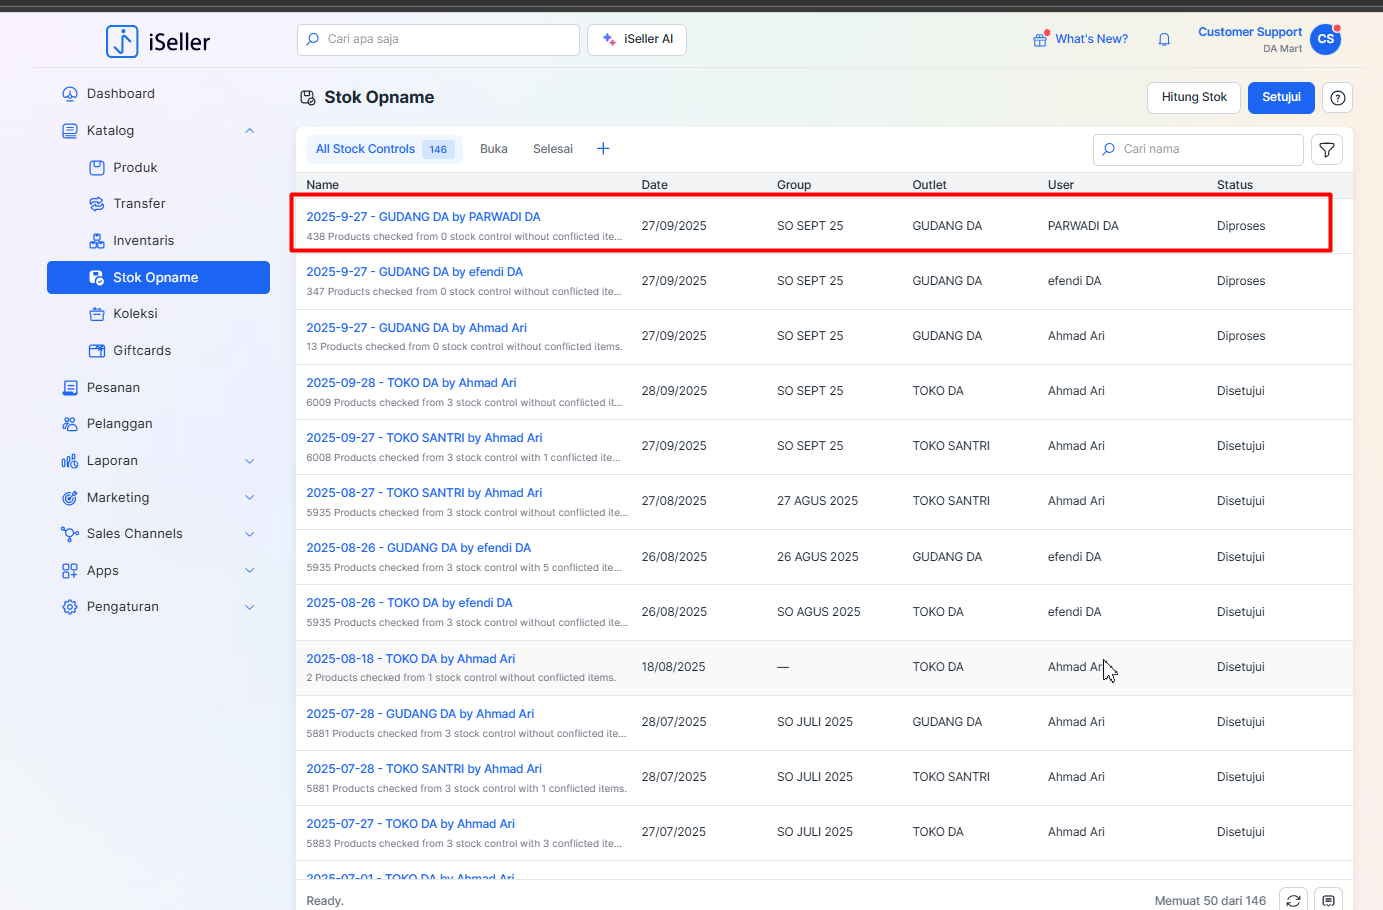Open 2025-9-27 GUDANG DA by PARWADI DA
Screen dimensions: 1383x910
tap(423, 217)
